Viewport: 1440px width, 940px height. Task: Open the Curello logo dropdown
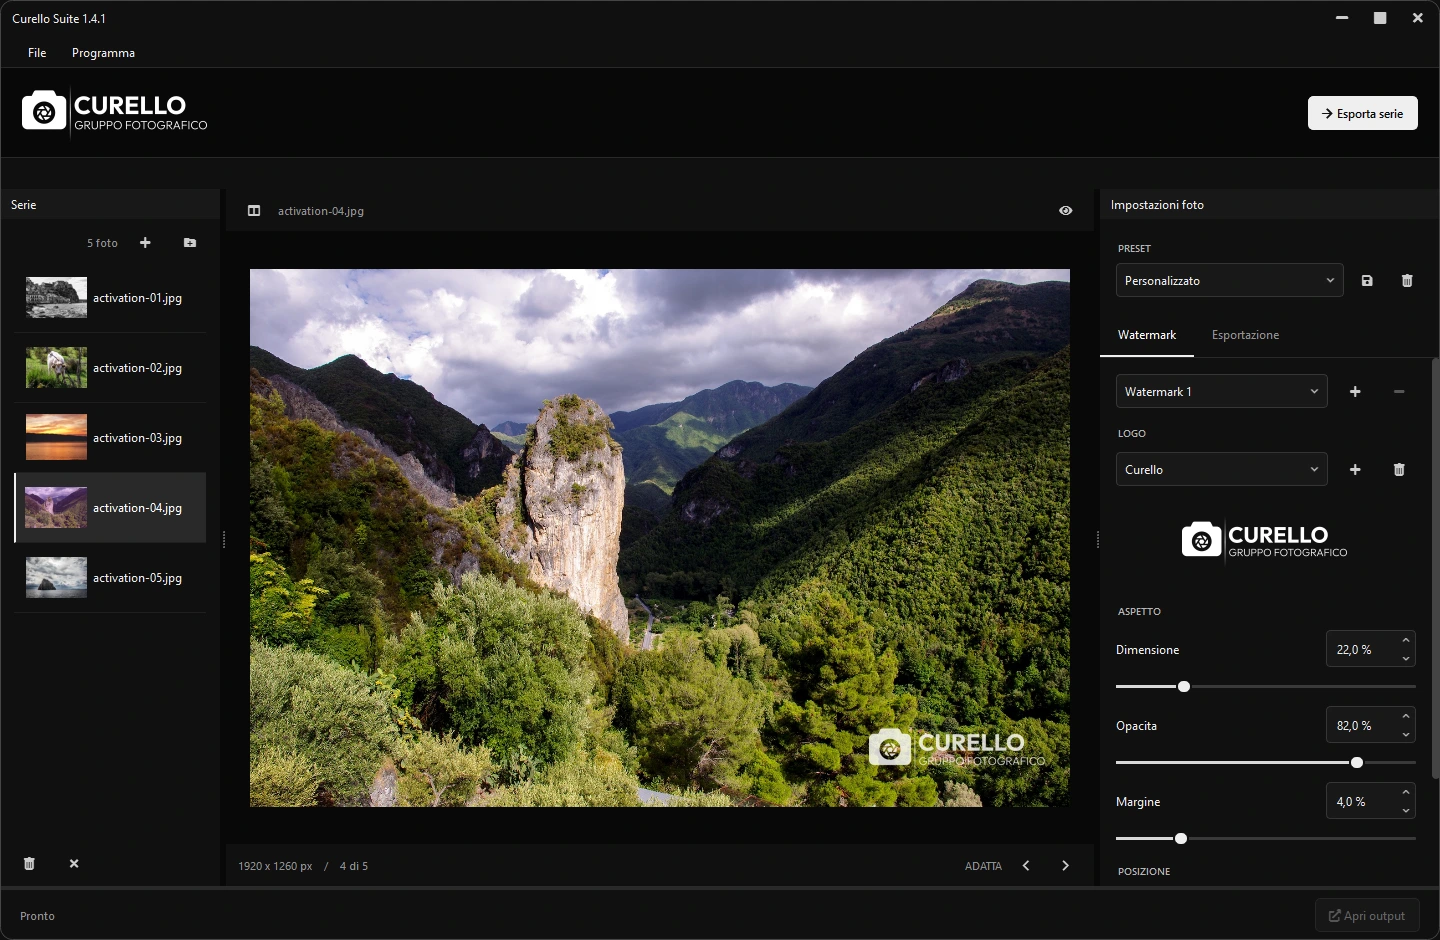click(x=1221, y=470)
